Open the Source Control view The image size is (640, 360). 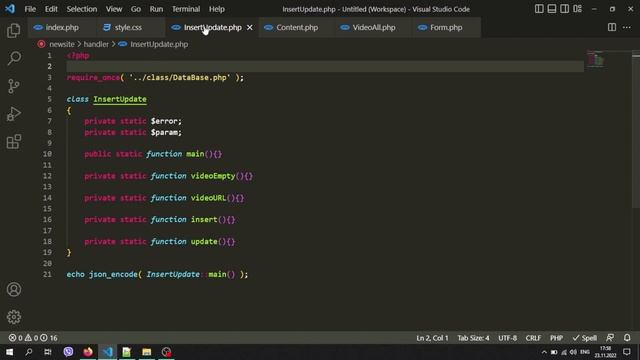point(13,86)
